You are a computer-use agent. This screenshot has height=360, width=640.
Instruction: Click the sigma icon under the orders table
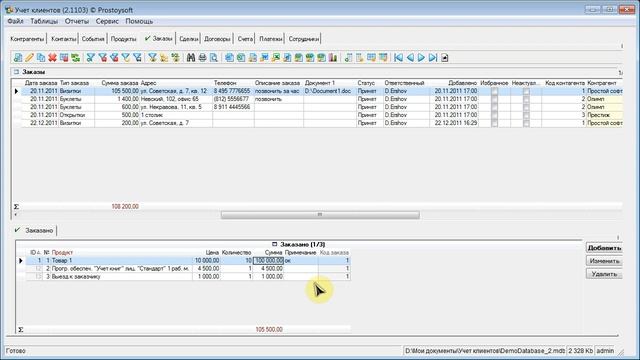coord(16,207)
